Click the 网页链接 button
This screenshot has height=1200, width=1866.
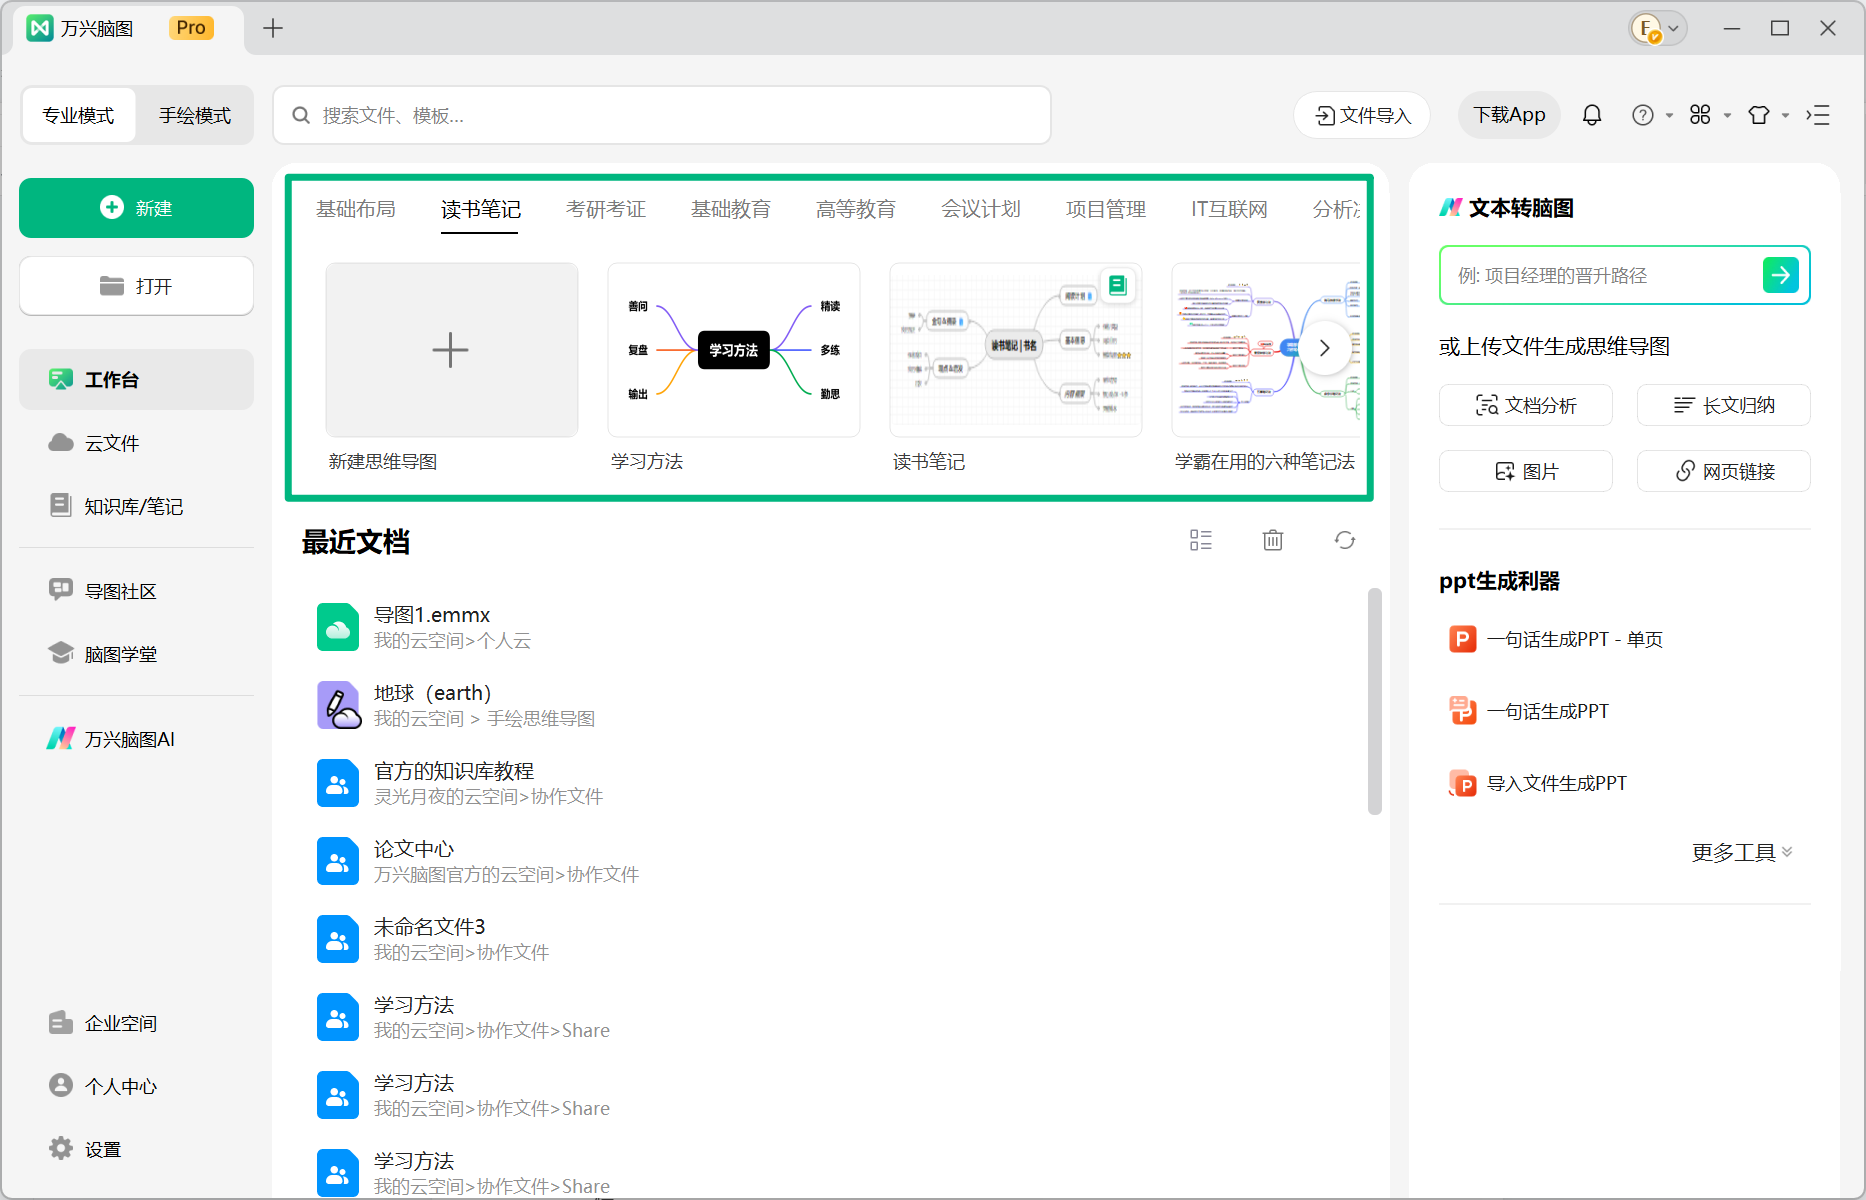(1724, 471)
